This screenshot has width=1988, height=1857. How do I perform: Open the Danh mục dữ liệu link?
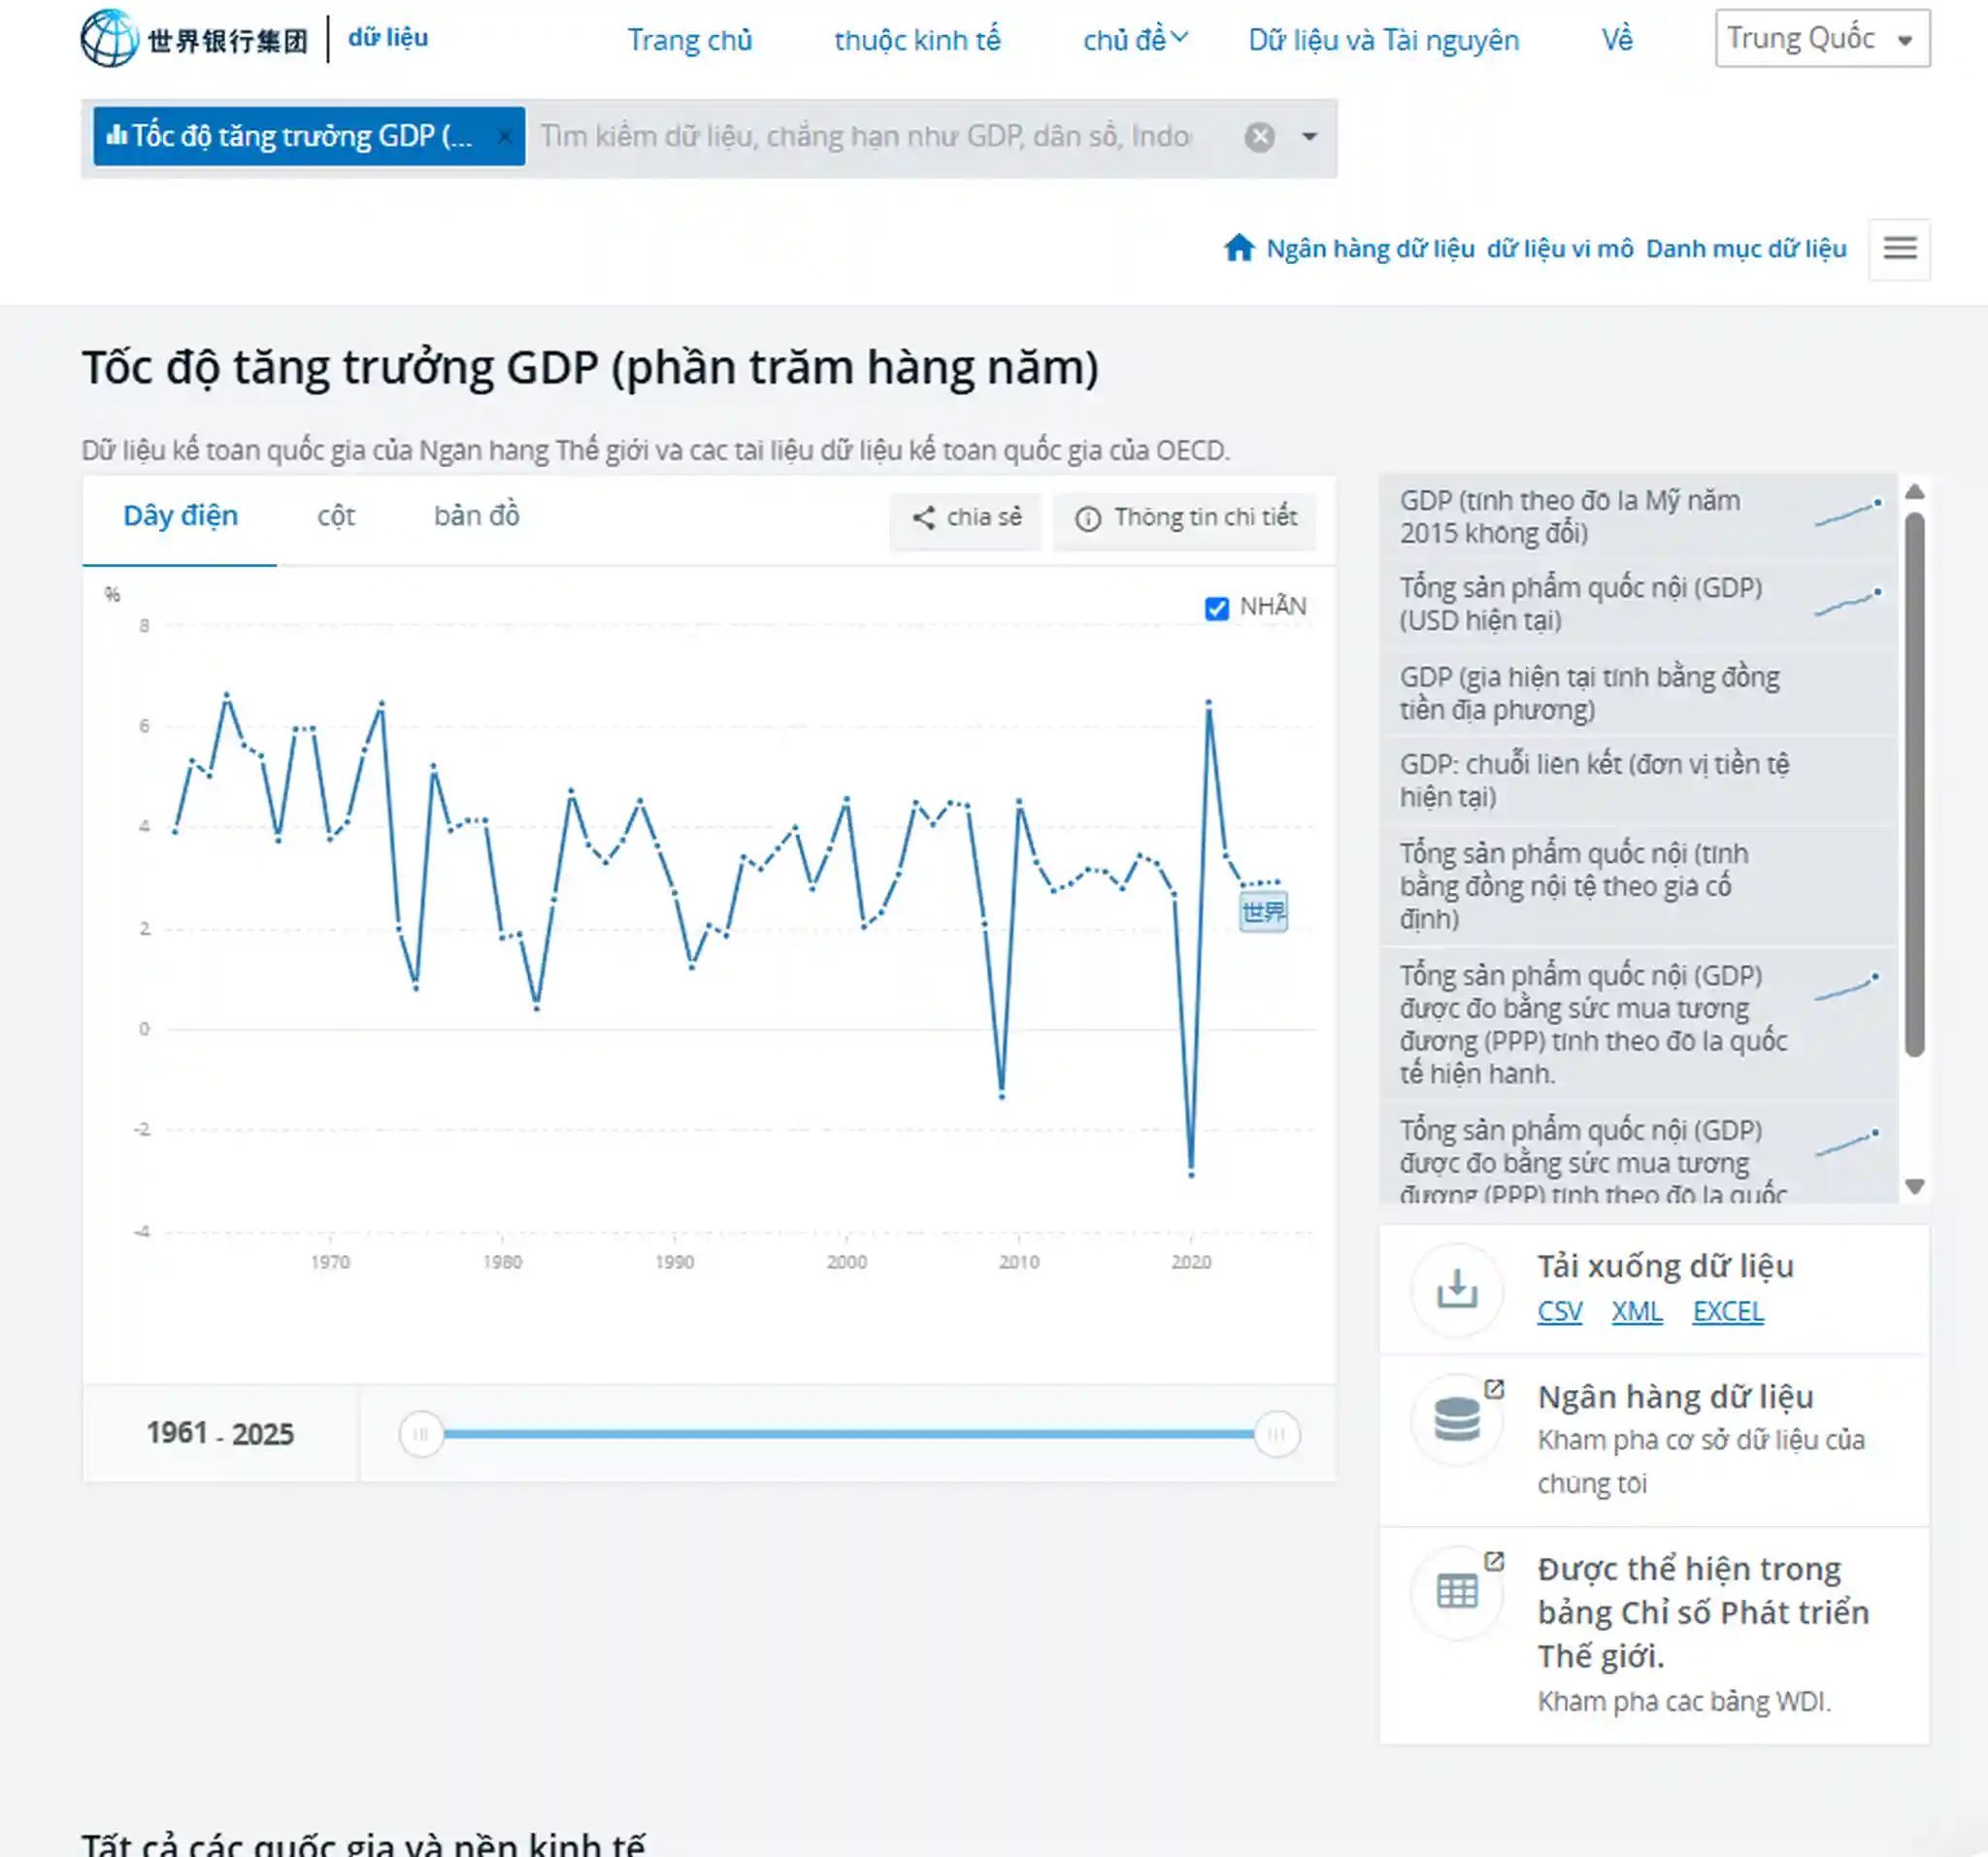(1746, 248)
